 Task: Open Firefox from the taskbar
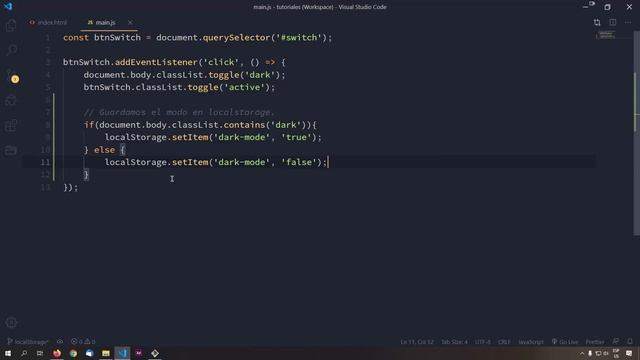tap(57, 353)
